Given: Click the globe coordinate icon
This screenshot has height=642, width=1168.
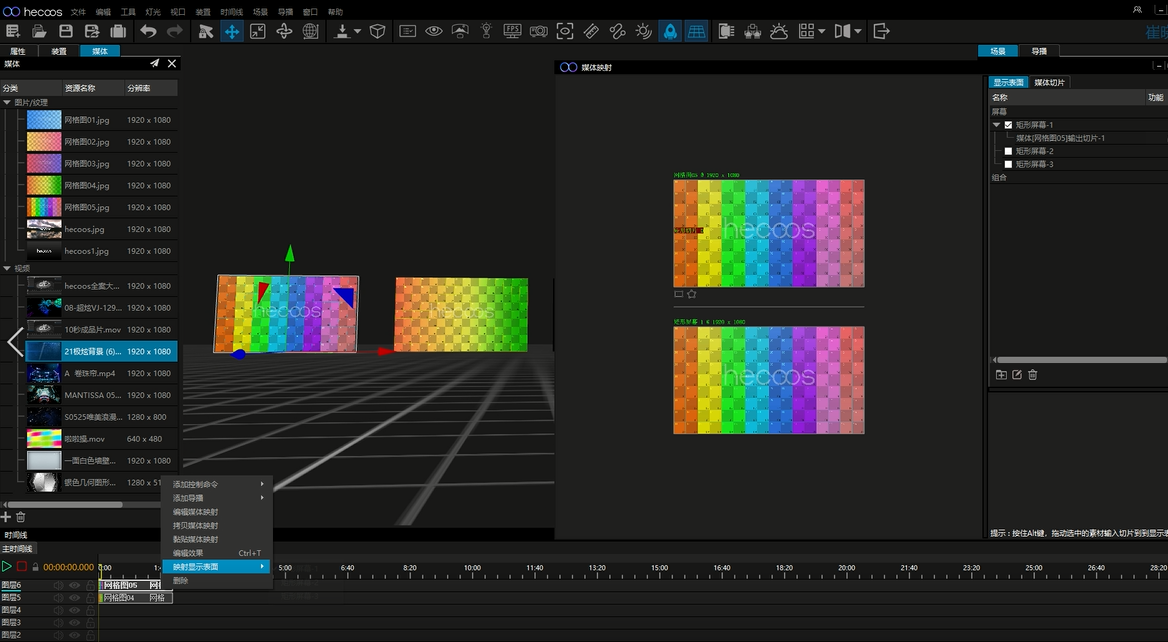Looking at the screenshot, I should 311,31.
